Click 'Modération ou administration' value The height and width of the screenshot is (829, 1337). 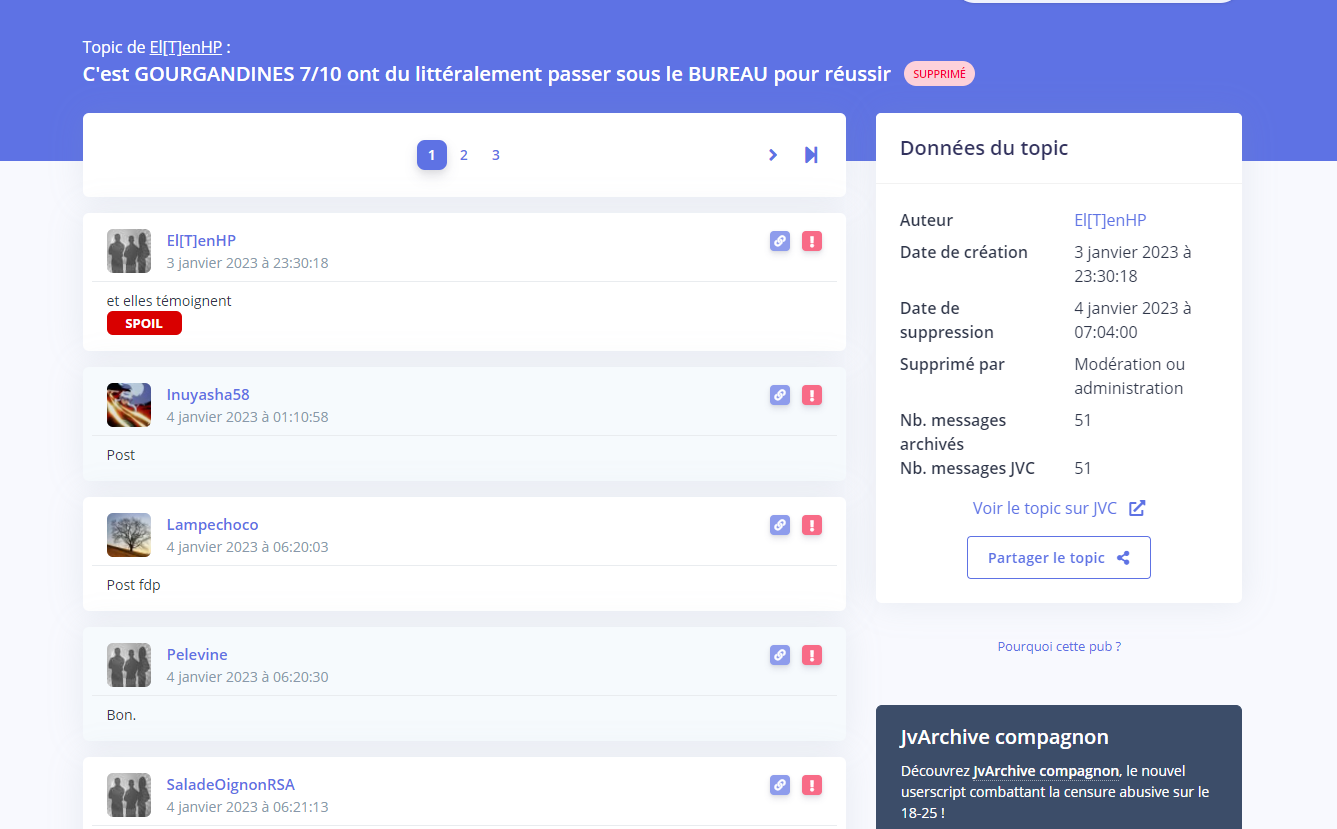[x=1129, y=376]
